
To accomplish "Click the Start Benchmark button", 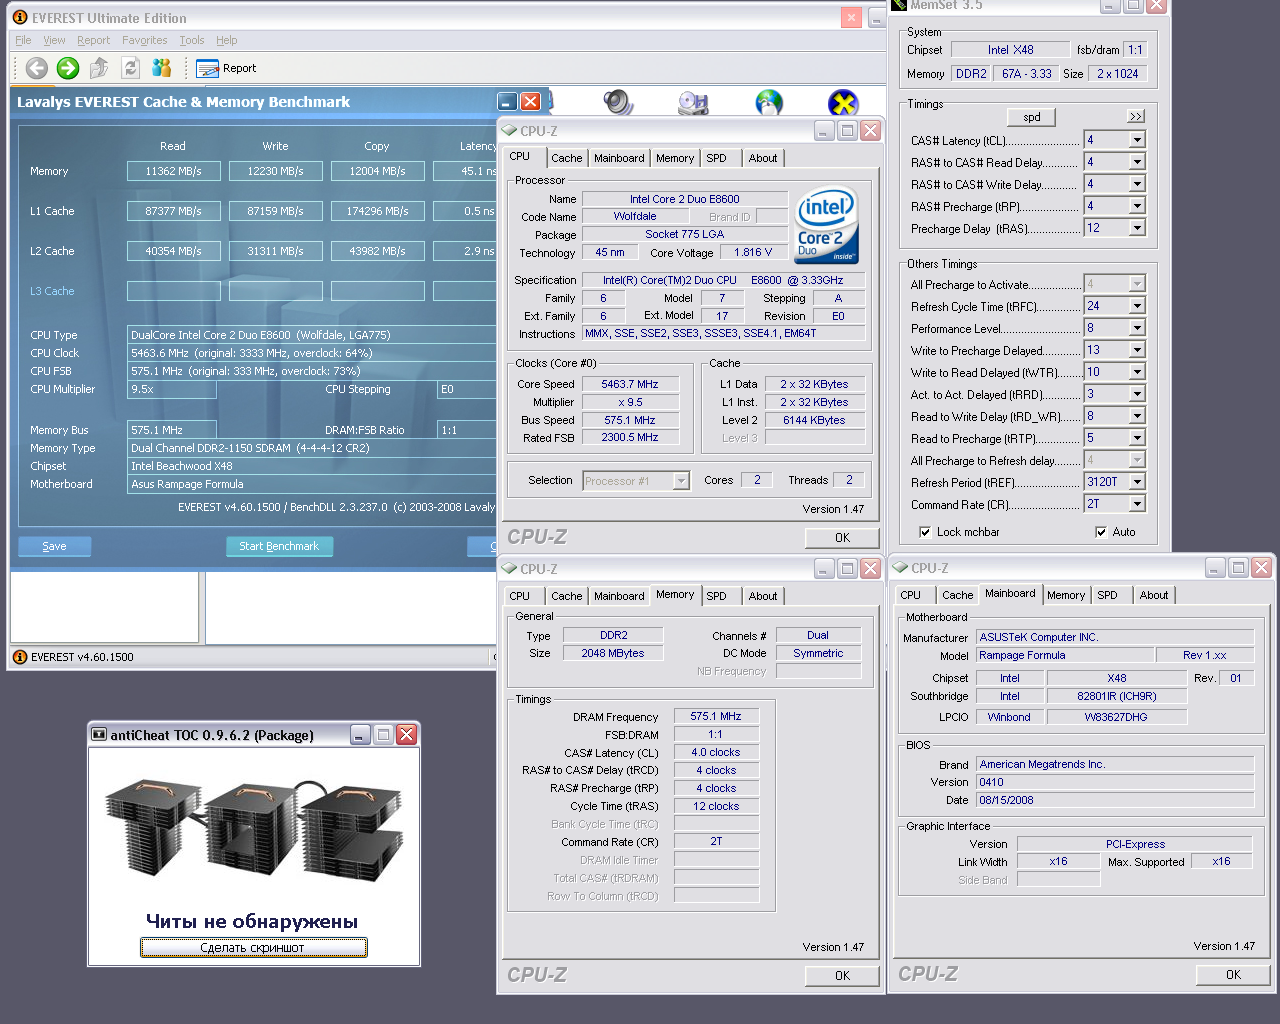I will pyautogui.click(x=279, y=546).
